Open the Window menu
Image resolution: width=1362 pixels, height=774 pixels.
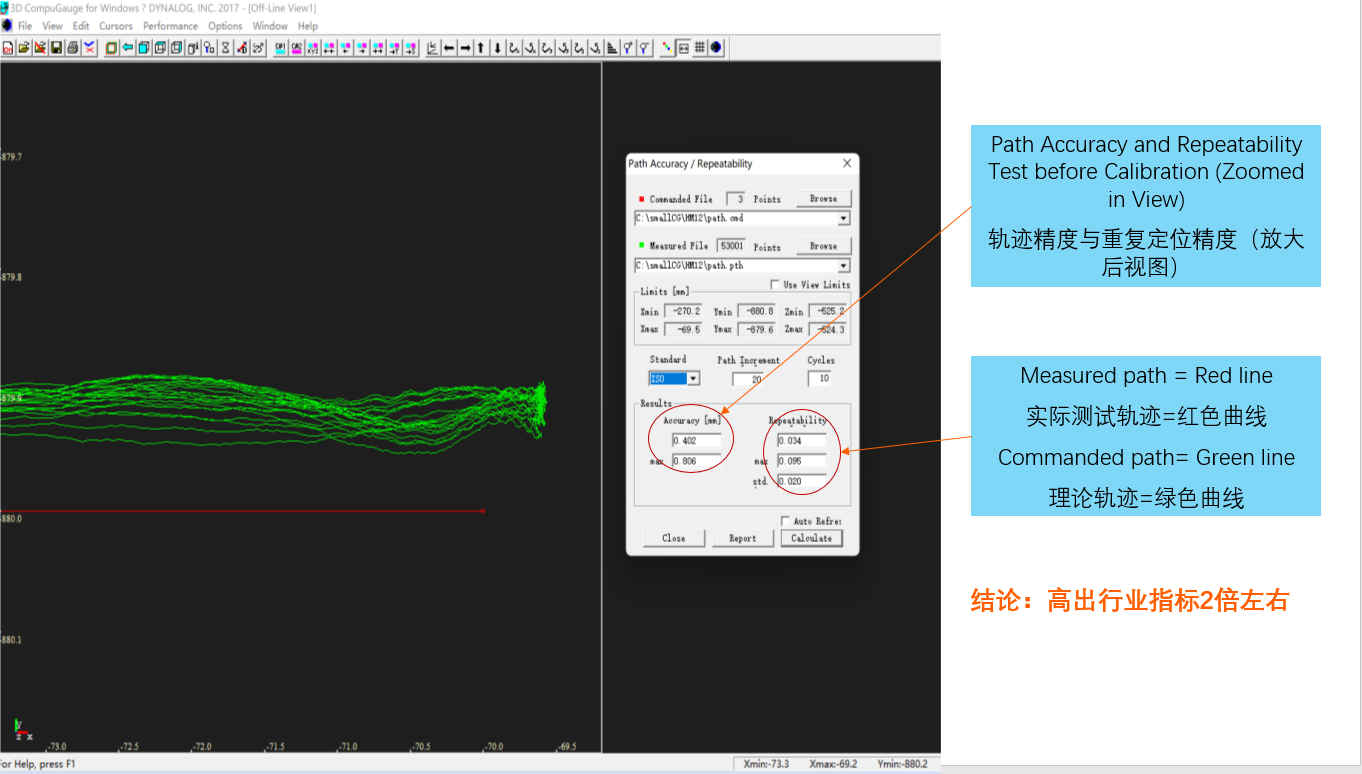270,26
